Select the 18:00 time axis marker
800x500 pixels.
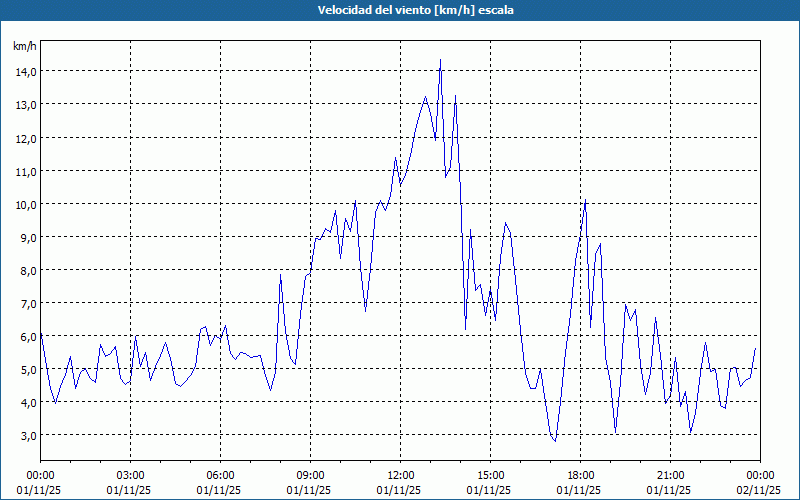[x=580, y=474]
